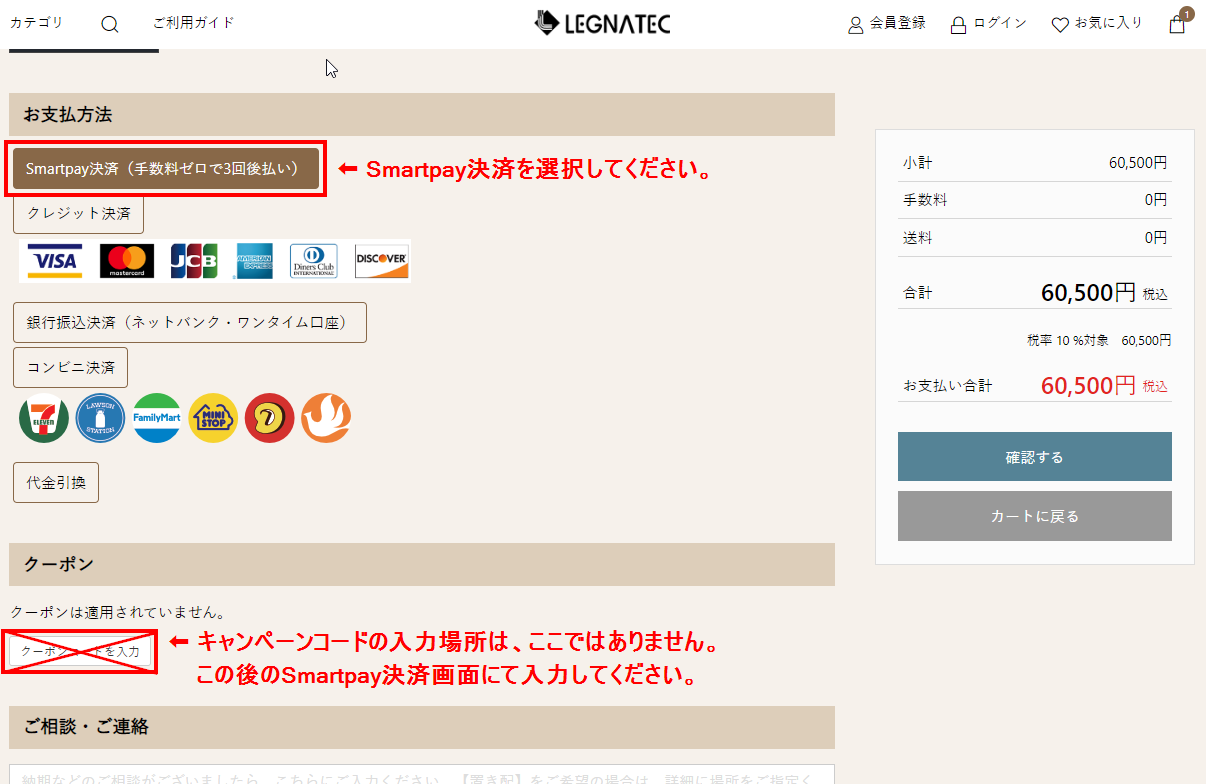Image resolution: width=1206 pixels, height=784 pixels.
Task: Open the ご利用ガイド menu
Action: pyautogui.click(x=194, y=22)
